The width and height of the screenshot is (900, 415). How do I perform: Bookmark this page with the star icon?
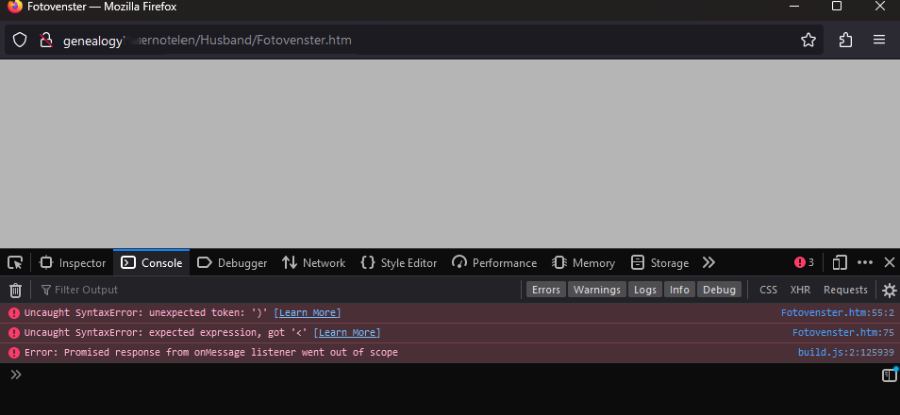tap(808, 40)
